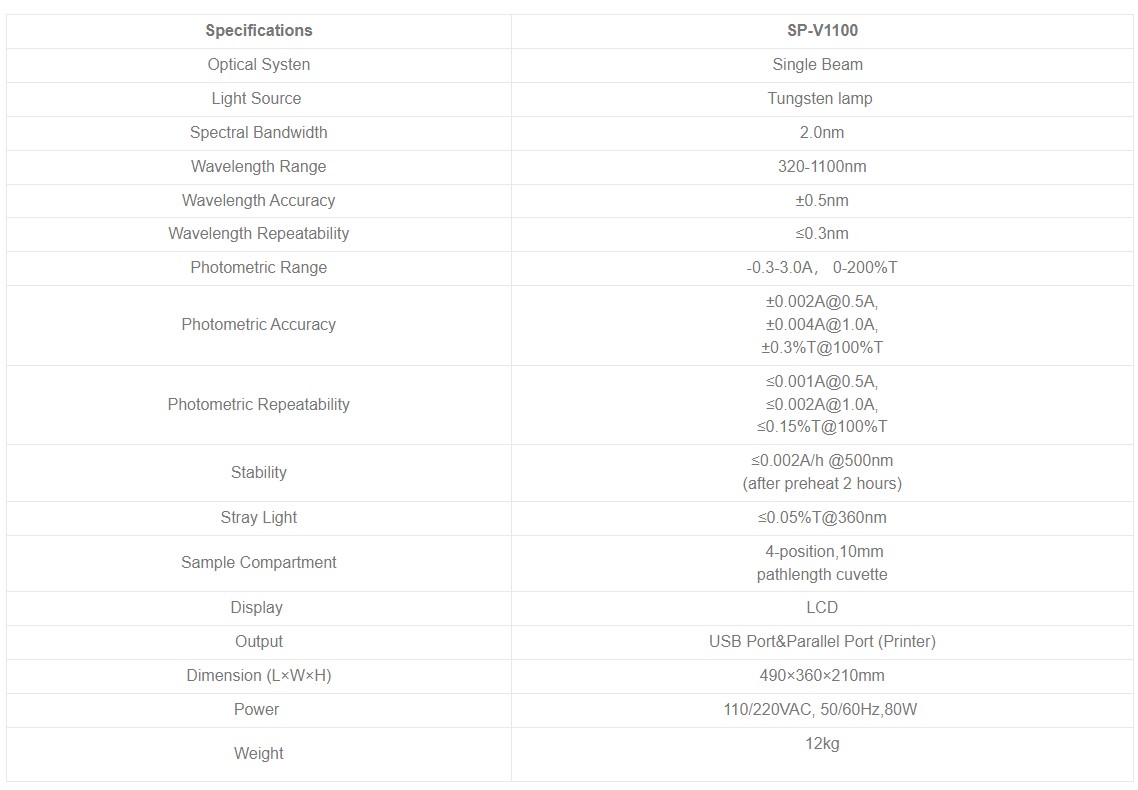Select the 320-1100nm wavelength range value
Viewport: 1138px width, 790px height.
coord(822,166)
